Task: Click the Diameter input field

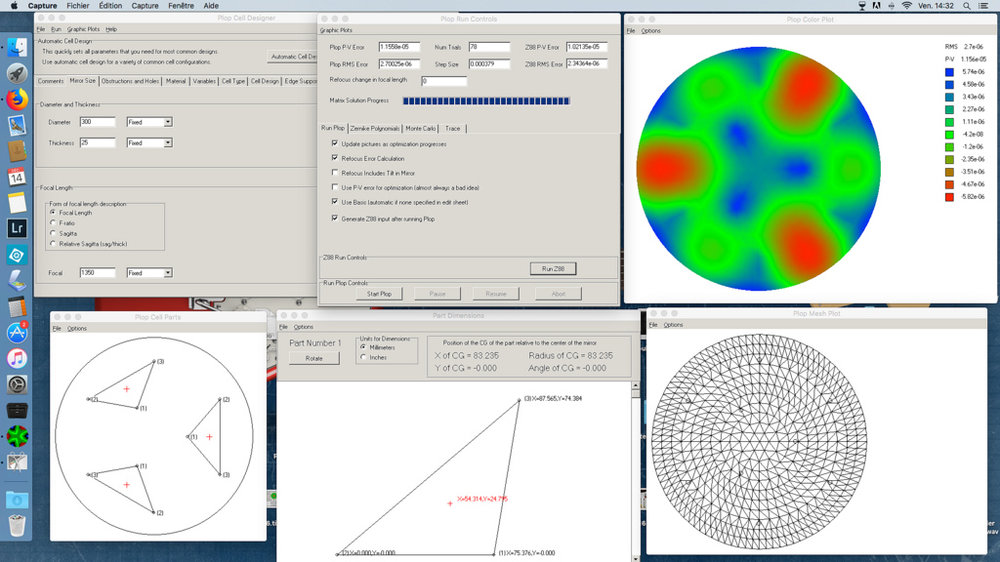Action: pyautogui.click(x=98, y=122)
